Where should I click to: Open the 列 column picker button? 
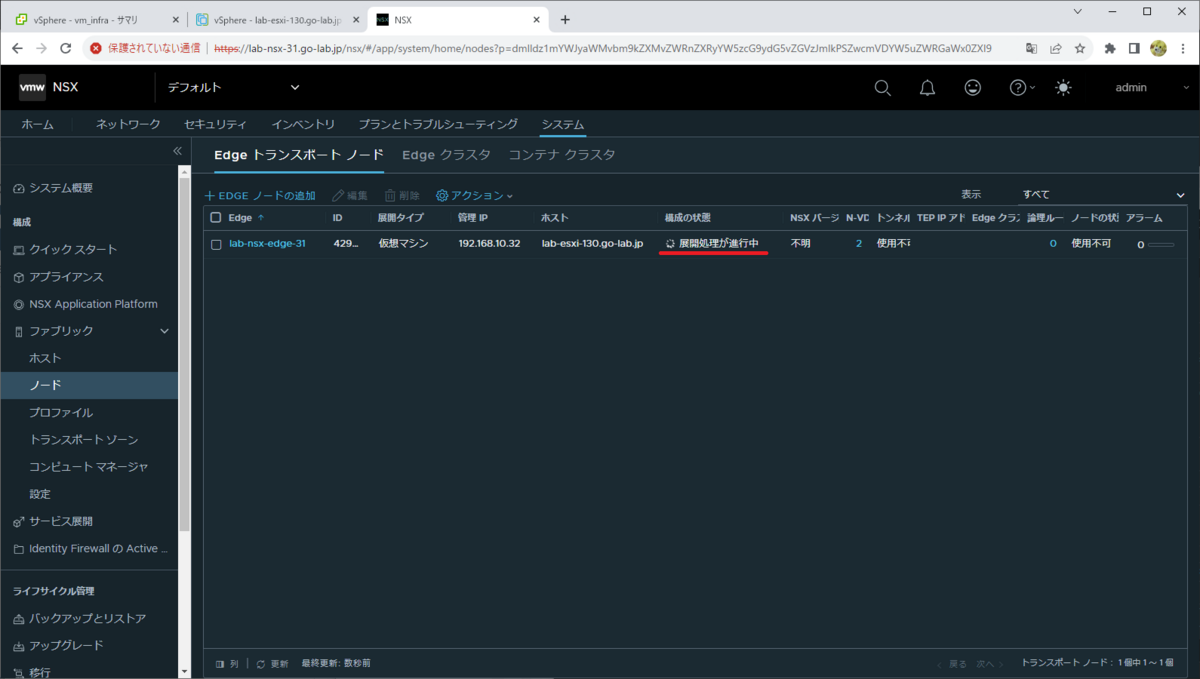[227, 664]
